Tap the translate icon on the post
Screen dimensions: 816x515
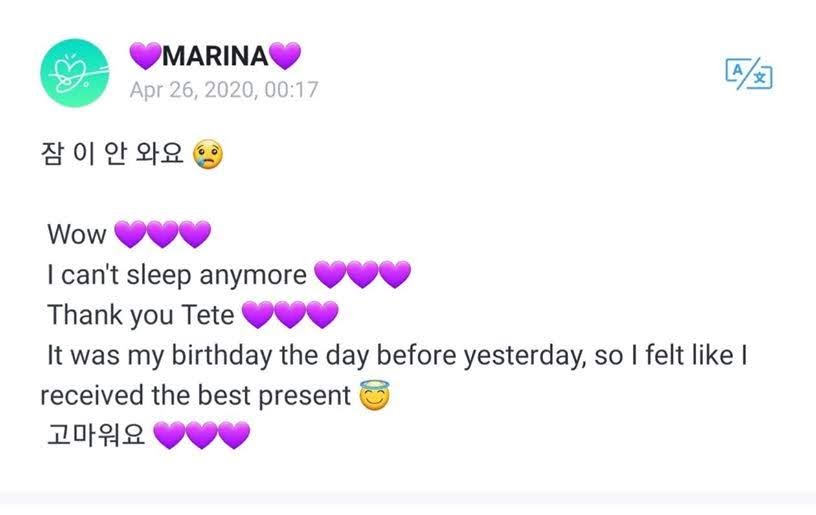click(x=749, y=74)
